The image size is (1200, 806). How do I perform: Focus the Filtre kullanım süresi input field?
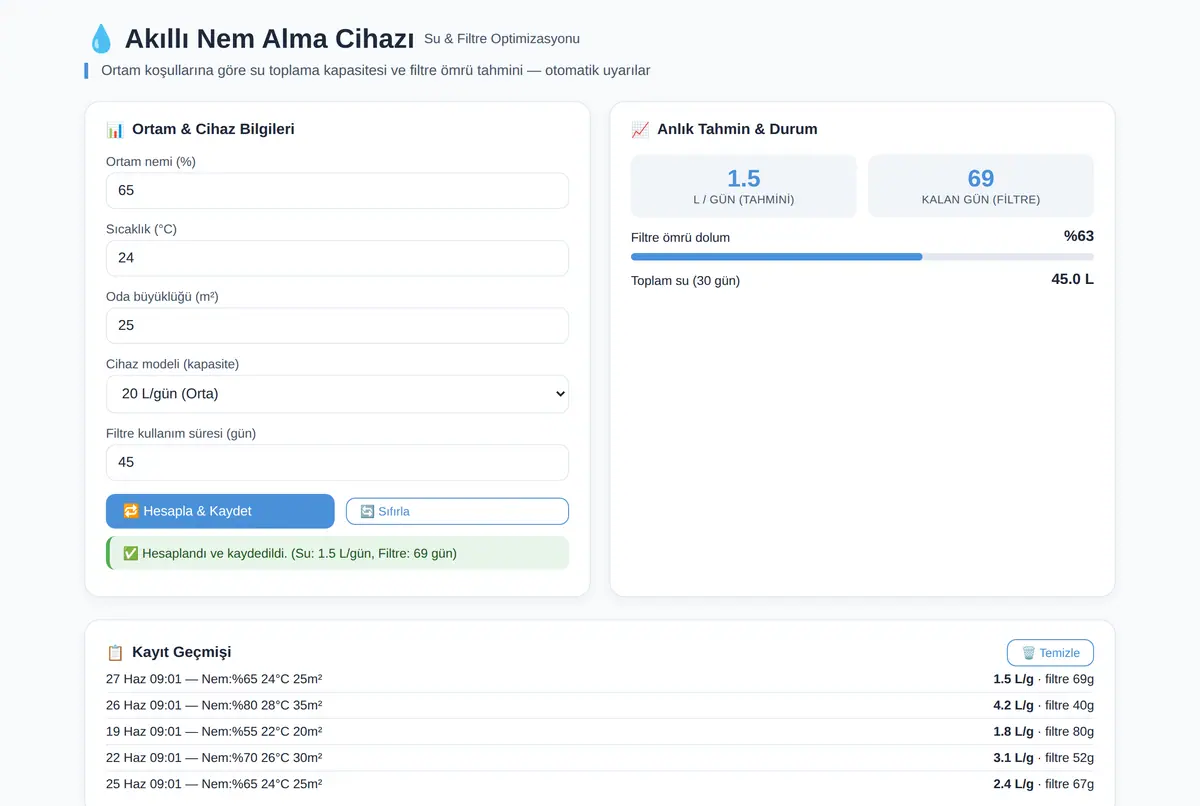pos(337,462)
